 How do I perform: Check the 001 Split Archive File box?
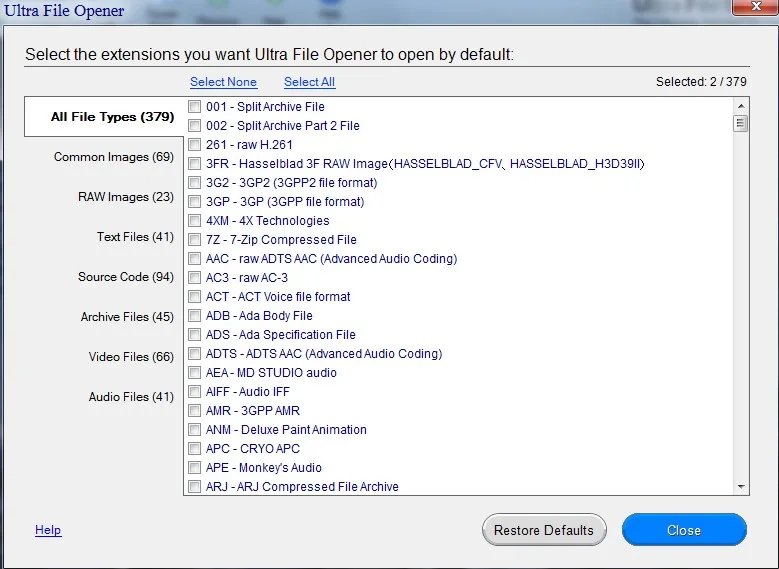point(194,107)
